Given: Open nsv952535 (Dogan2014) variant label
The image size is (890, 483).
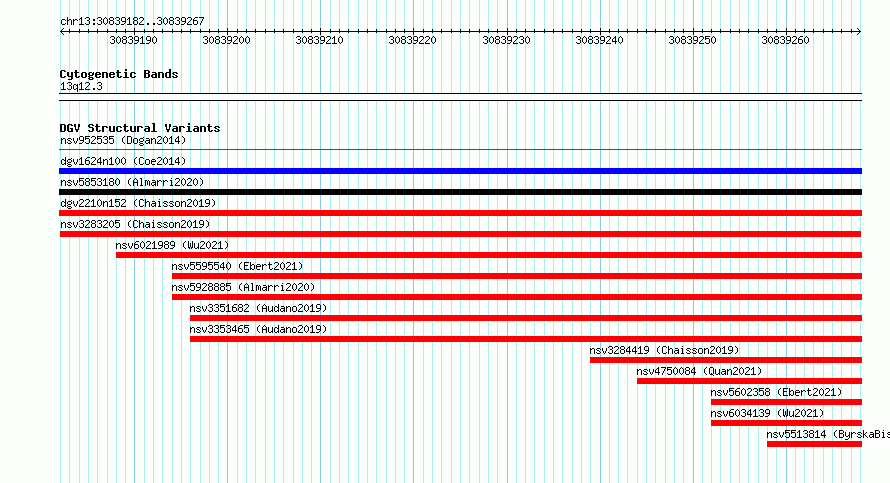Looking at the screenshot, I should pyautogui.click(x=123, y=140).
